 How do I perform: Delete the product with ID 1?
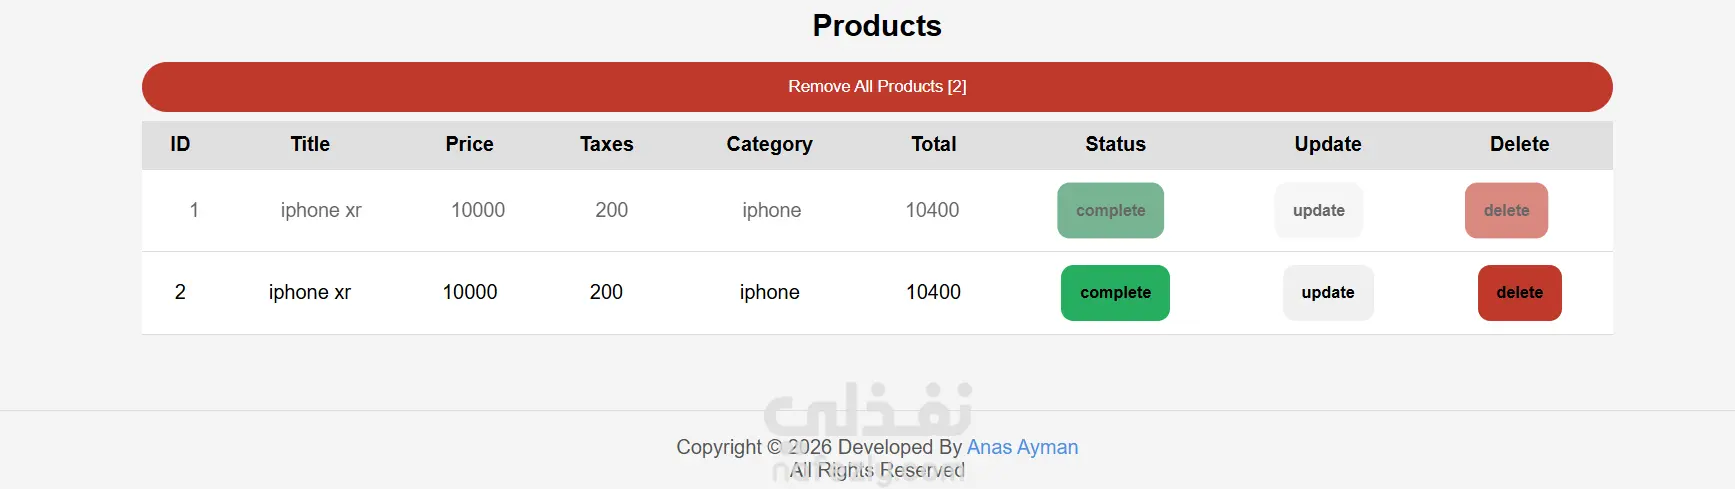pos(1506,210)
